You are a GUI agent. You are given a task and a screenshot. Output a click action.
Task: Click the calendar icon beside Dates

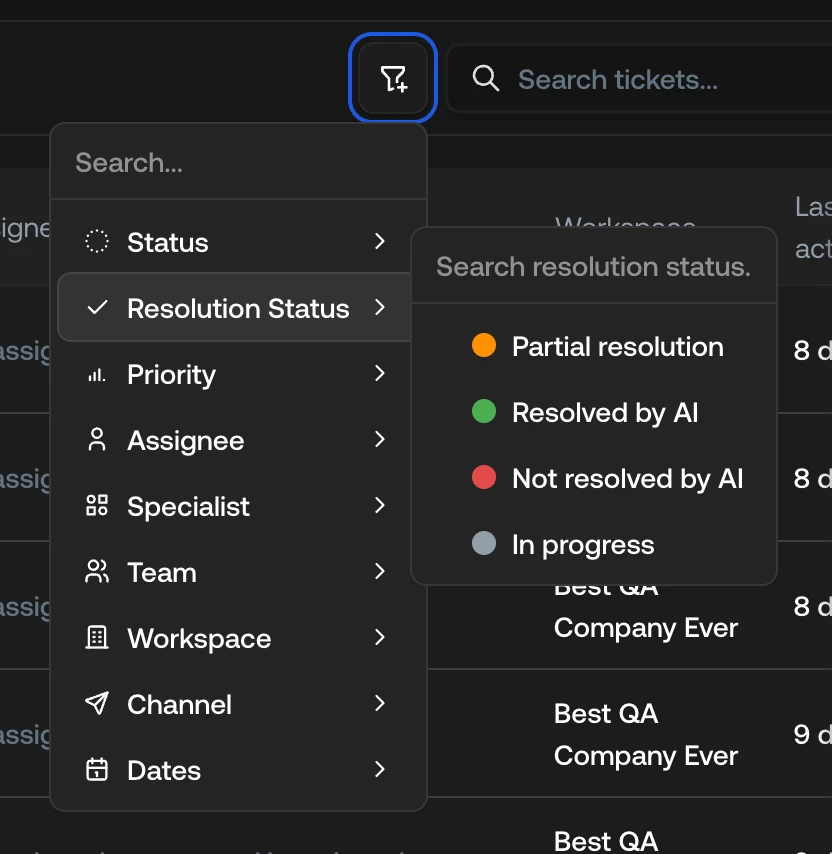pos(97,769)
